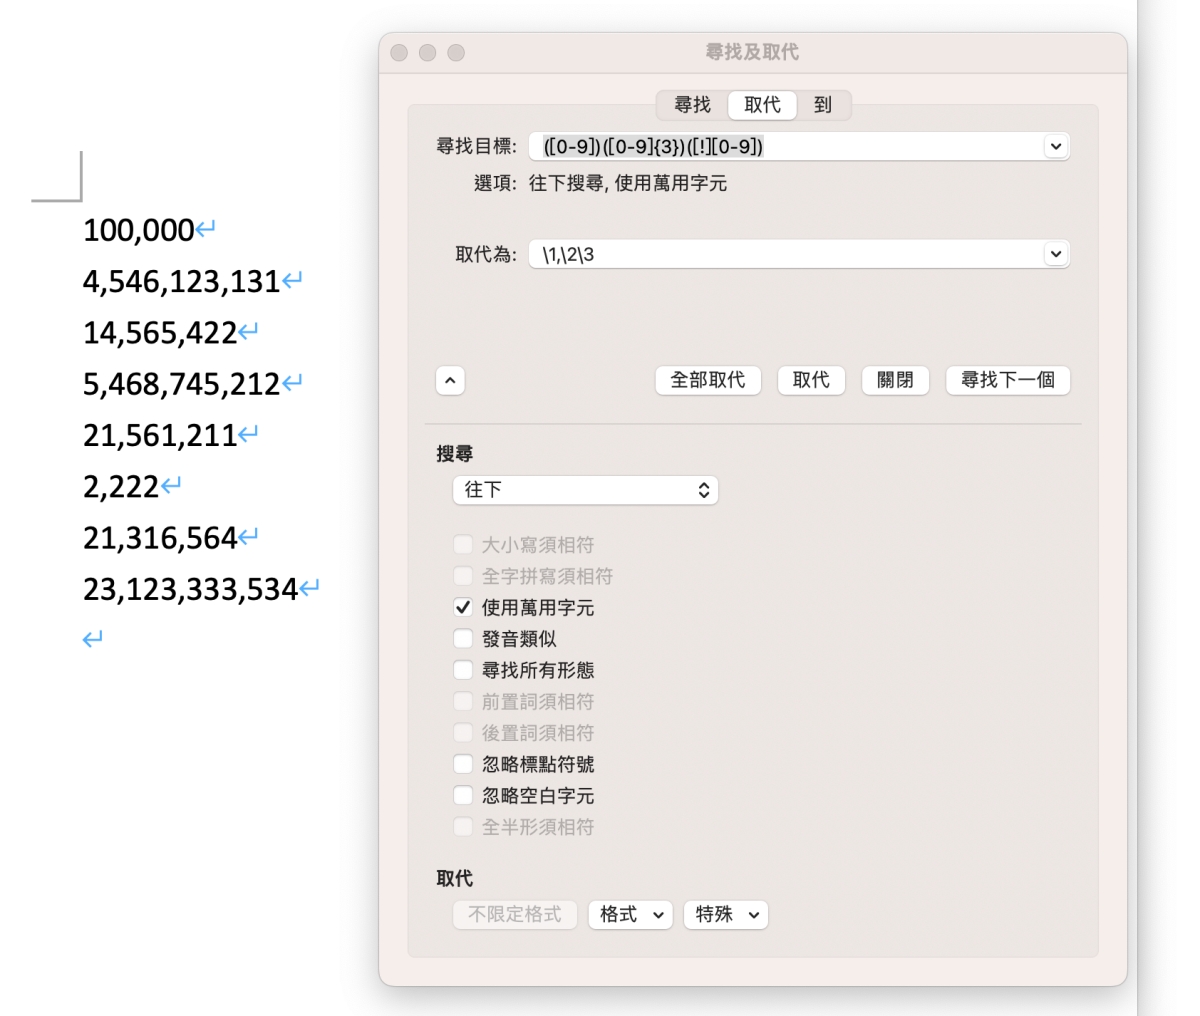The height and width of the screenshot is (1016, 1200).
Task: Enable the 尋找所有形態 checkbox
Action: tap(463, 670)
